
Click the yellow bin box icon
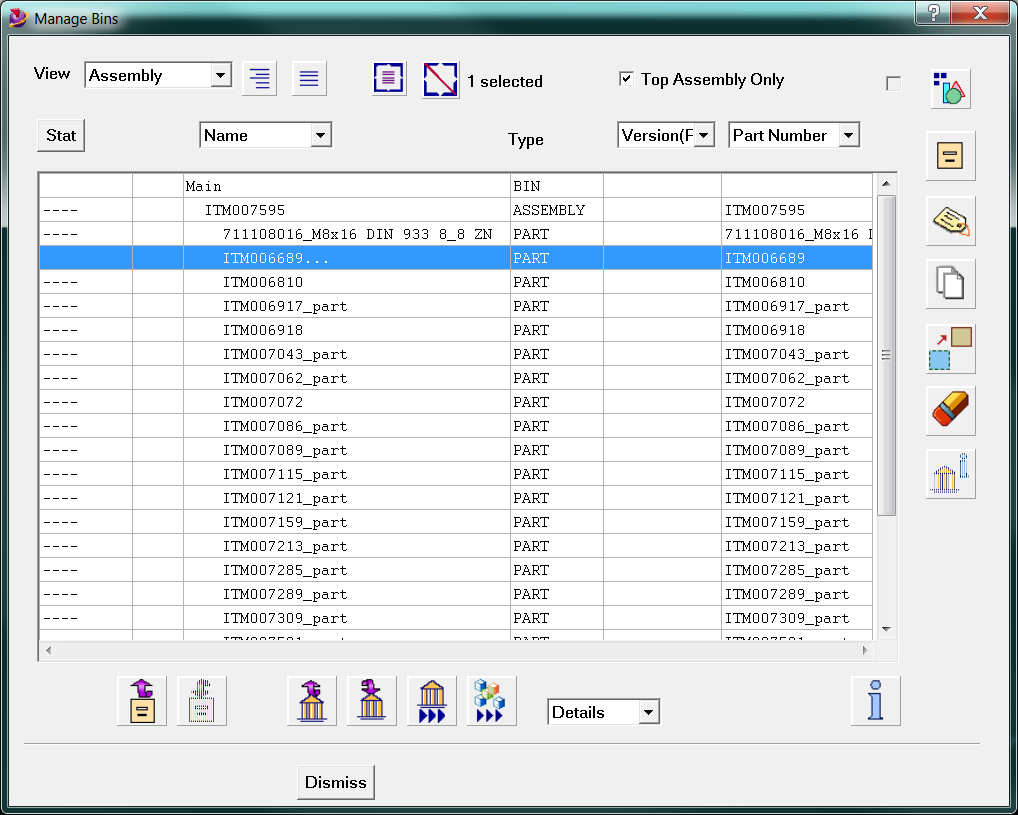pyautogui.click(x=950, y=156)
